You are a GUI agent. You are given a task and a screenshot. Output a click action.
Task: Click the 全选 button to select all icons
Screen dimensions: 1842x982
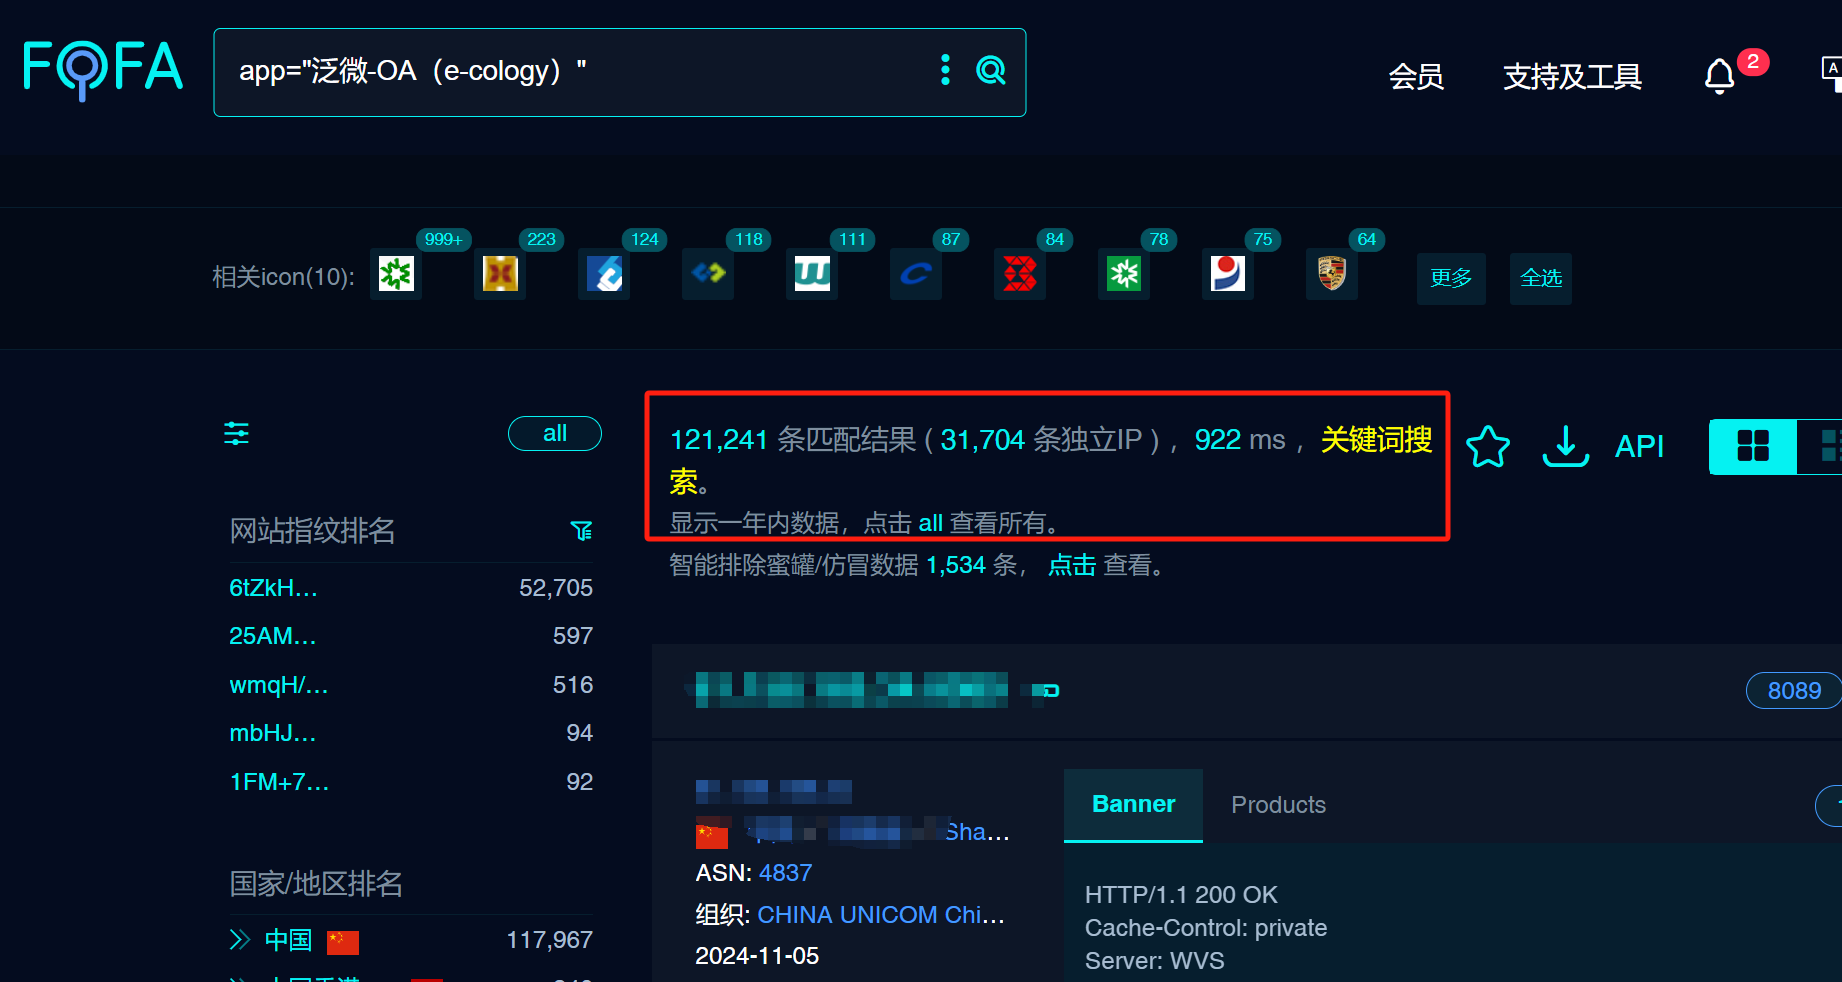(1541, 278)
